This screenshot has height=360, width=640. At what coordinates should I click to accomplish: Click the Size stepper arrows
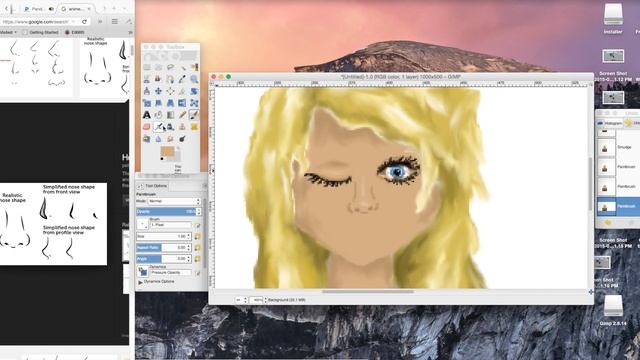coord(189,236)
